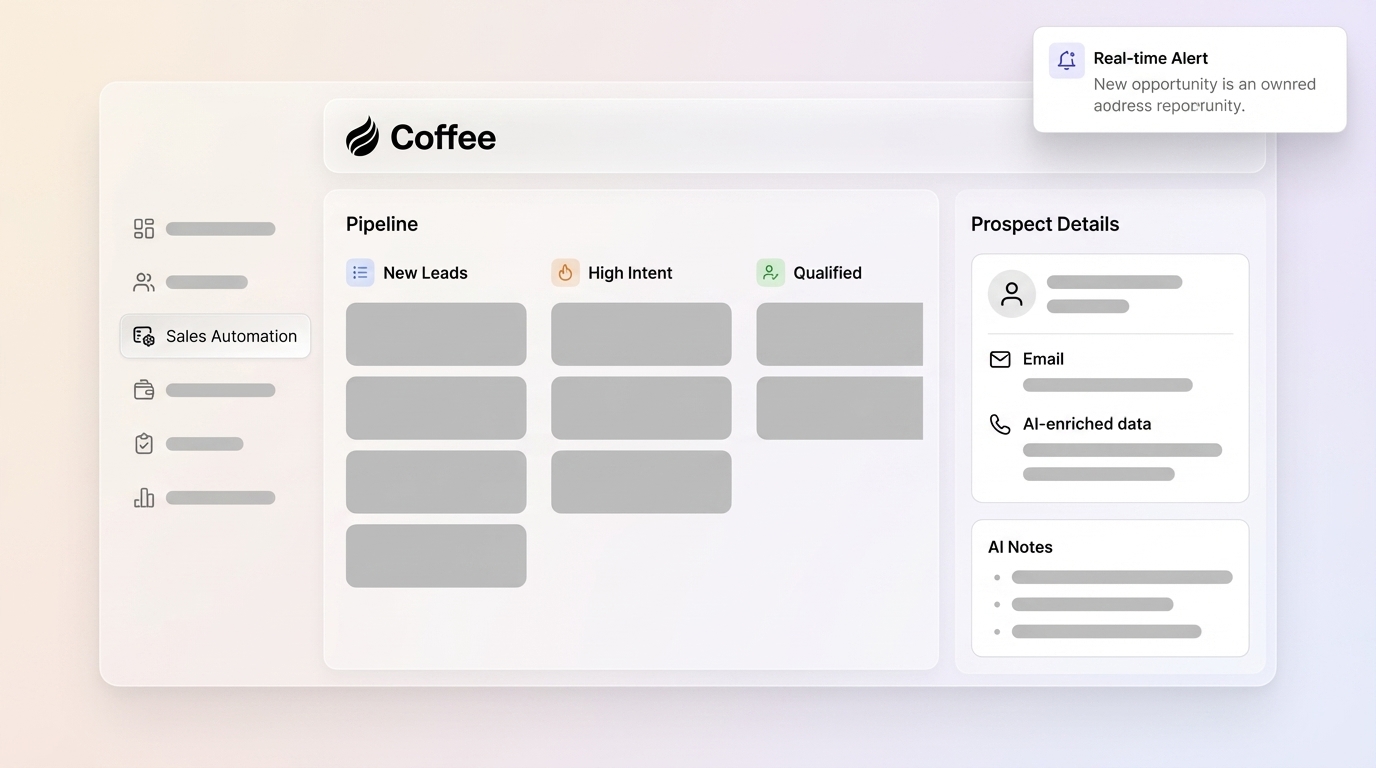Screen dimensions: 1376x768
Task: Click the Qualified user-check icon
Action: [x=770, y=273]
